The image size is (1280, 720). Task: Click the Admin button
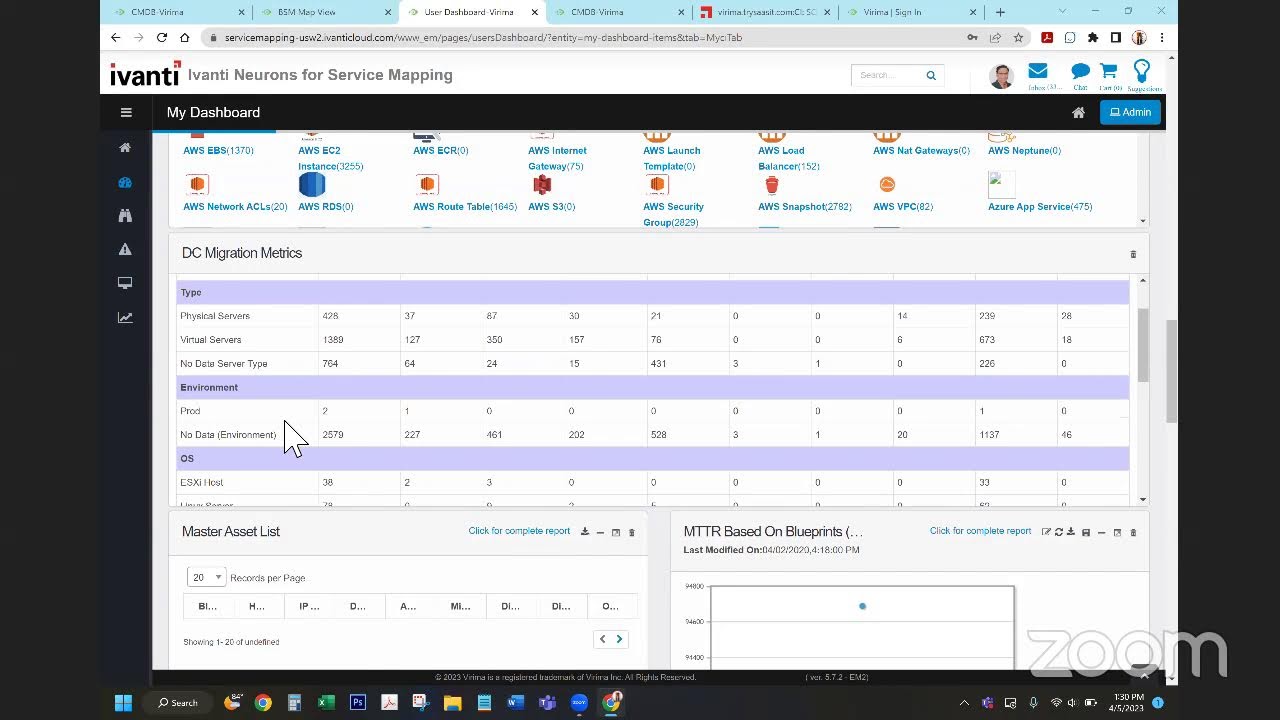click(1130, 113)
